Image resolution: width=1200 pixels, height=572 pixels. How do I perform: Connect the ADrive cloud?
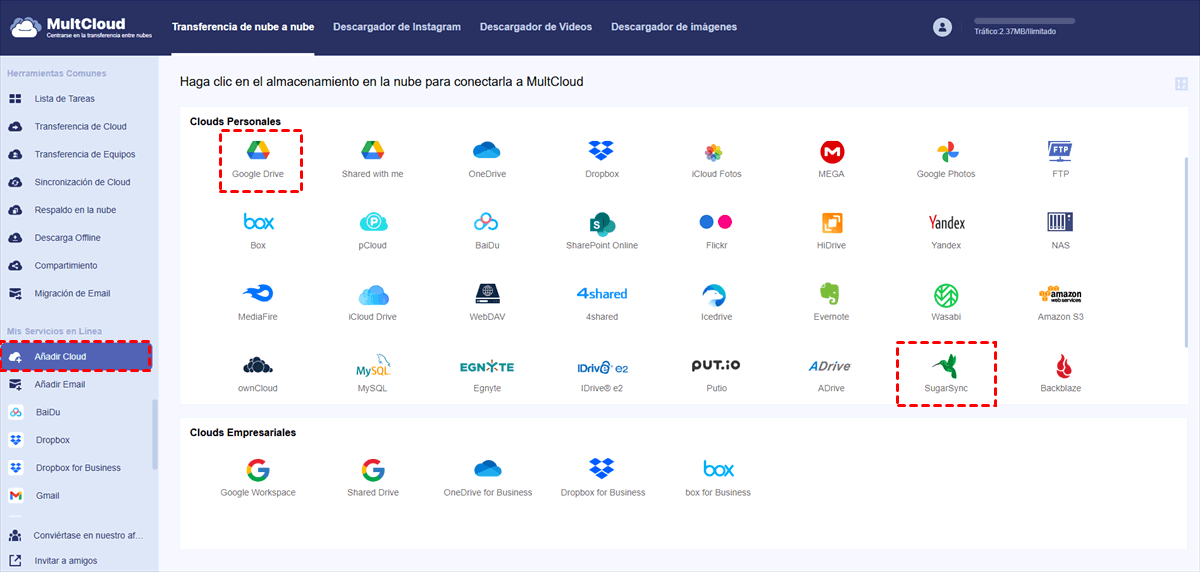[x=831, y=374]
